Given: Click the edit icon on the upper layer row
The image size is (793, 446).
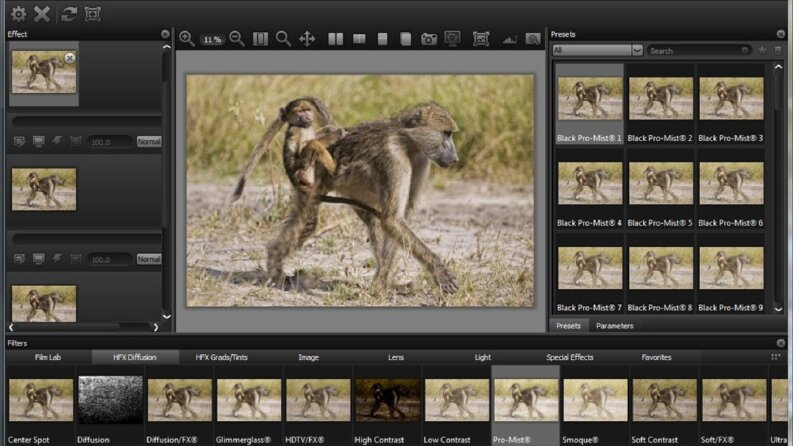Looking at the screenshot, I should [19, 142].
